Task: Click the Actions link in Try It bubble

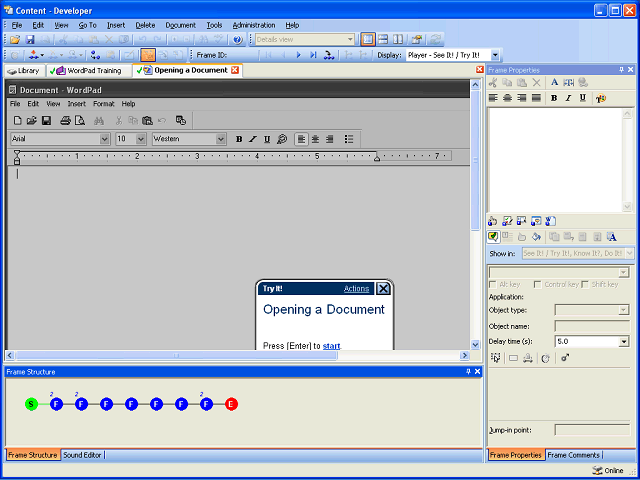Action: (356, 289)
